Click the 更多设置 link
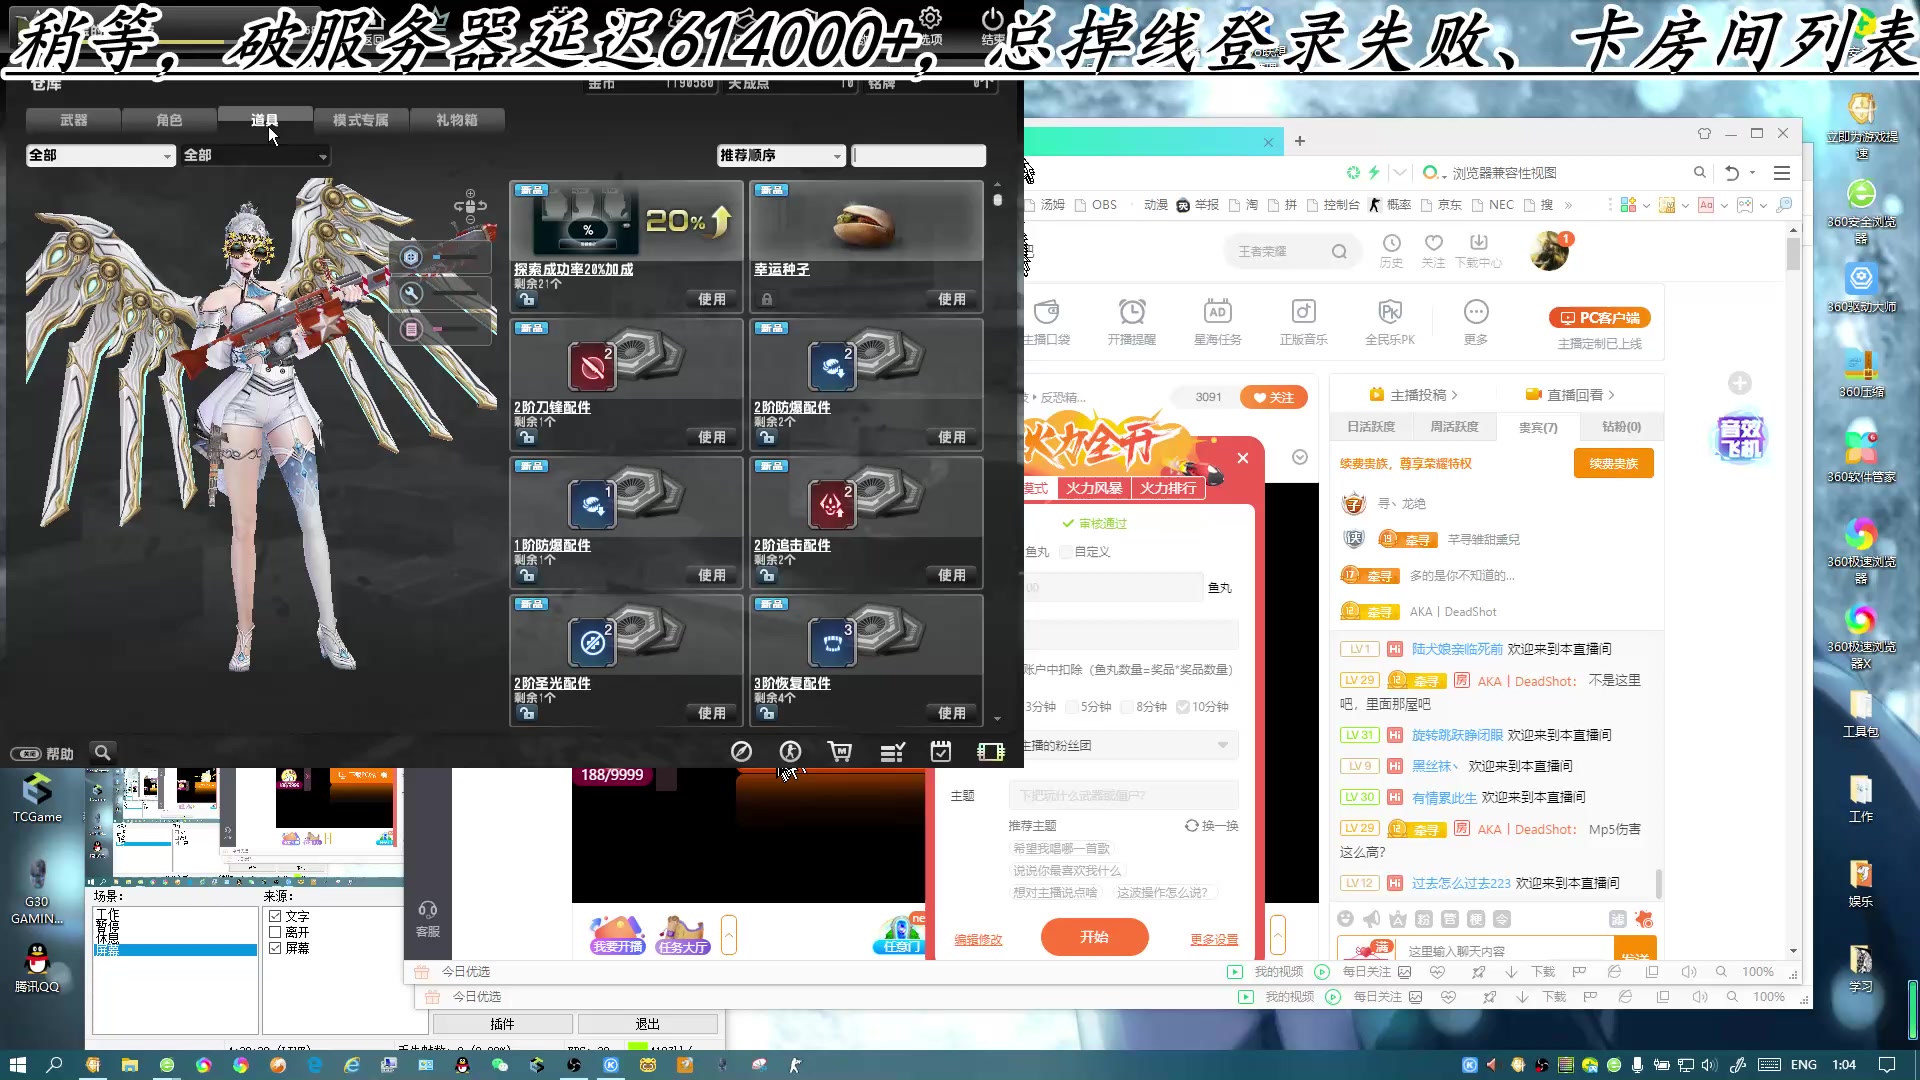This screenshot has height=1080, width=1920. tap(1213, 940)
